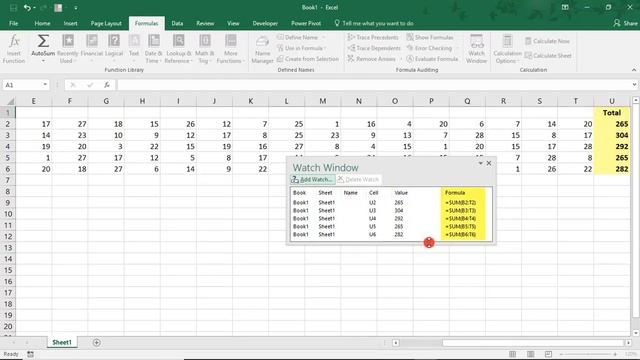Open Financial functions list
640x360 pixels.
[x=92, y=49]
